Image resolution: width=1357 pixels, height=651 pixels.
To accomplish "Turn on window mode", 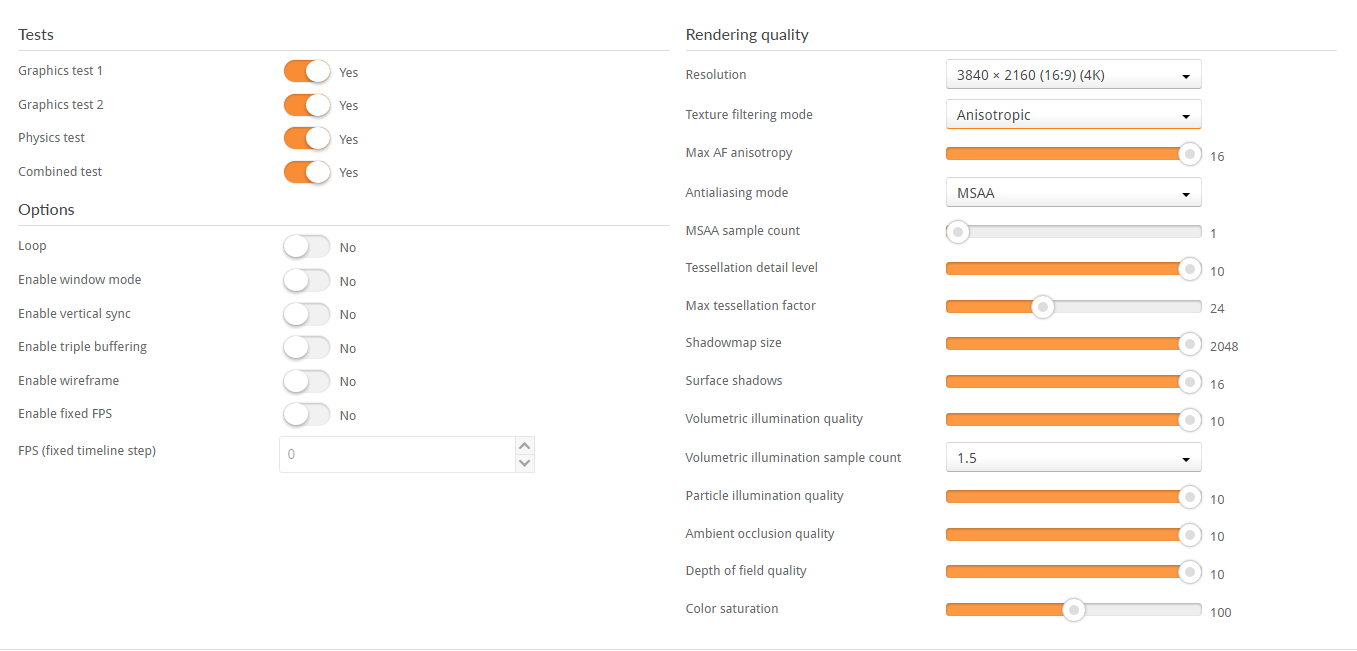I will [x=306, y=280].
